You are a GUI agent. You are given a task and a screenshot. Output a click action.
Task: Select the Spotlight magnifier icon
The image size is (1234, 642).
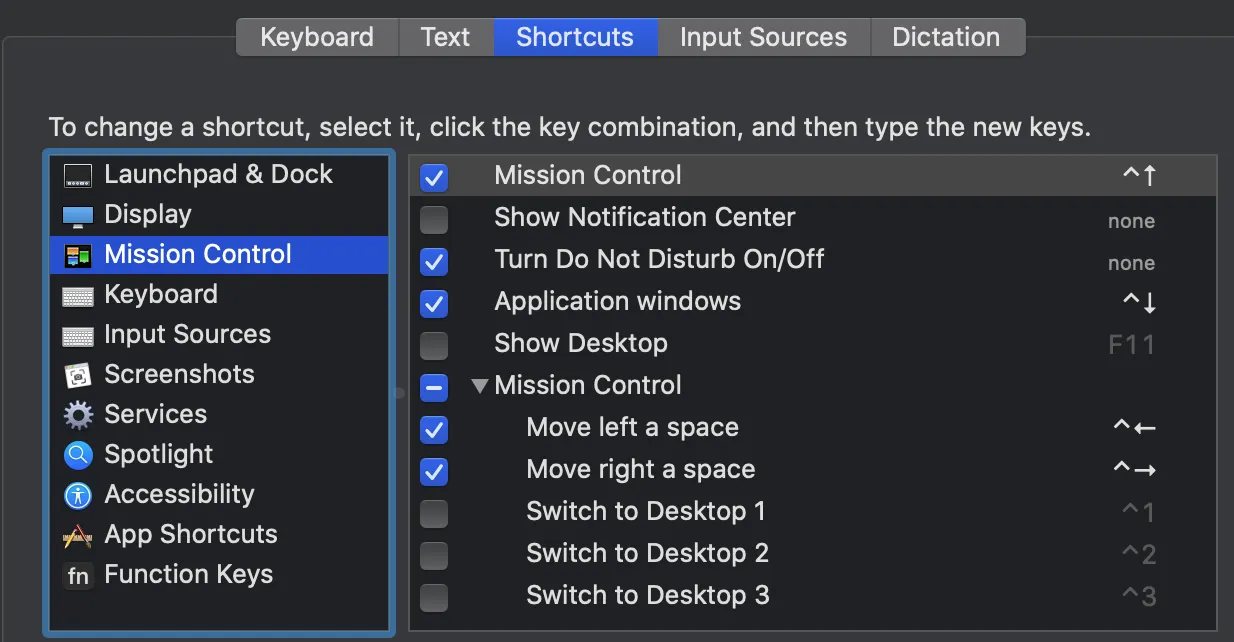point(78,455)
